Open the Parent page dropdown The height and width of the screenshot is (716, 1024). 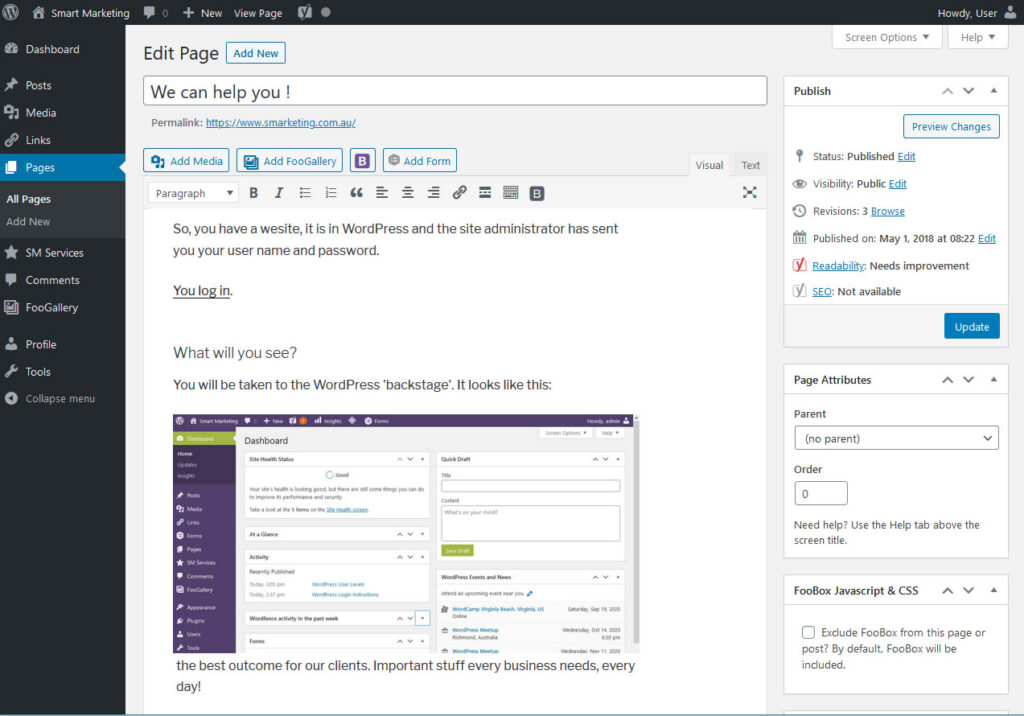[x=896, y=439]
